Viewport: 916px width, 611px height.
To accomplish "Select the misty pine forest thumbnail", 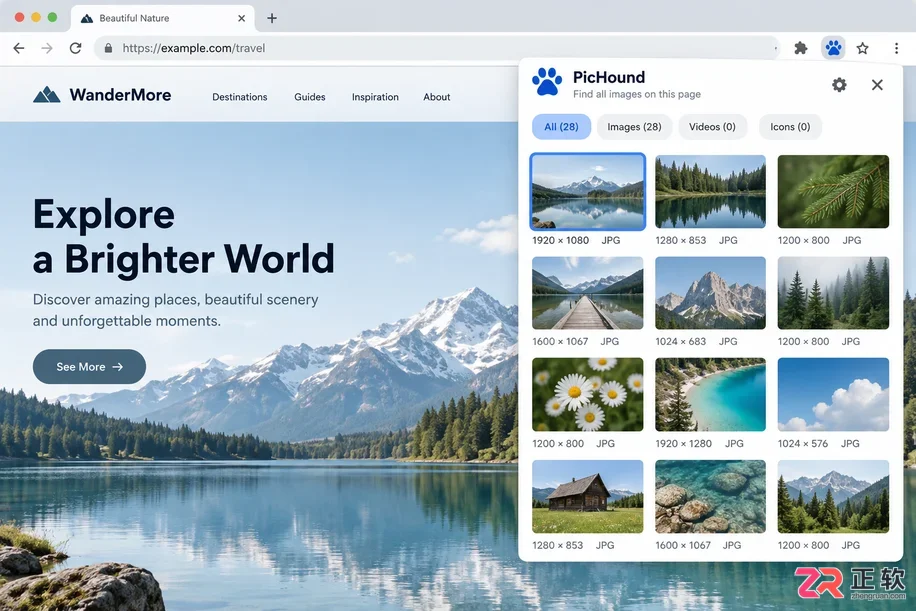I will (x=833, y=293).
